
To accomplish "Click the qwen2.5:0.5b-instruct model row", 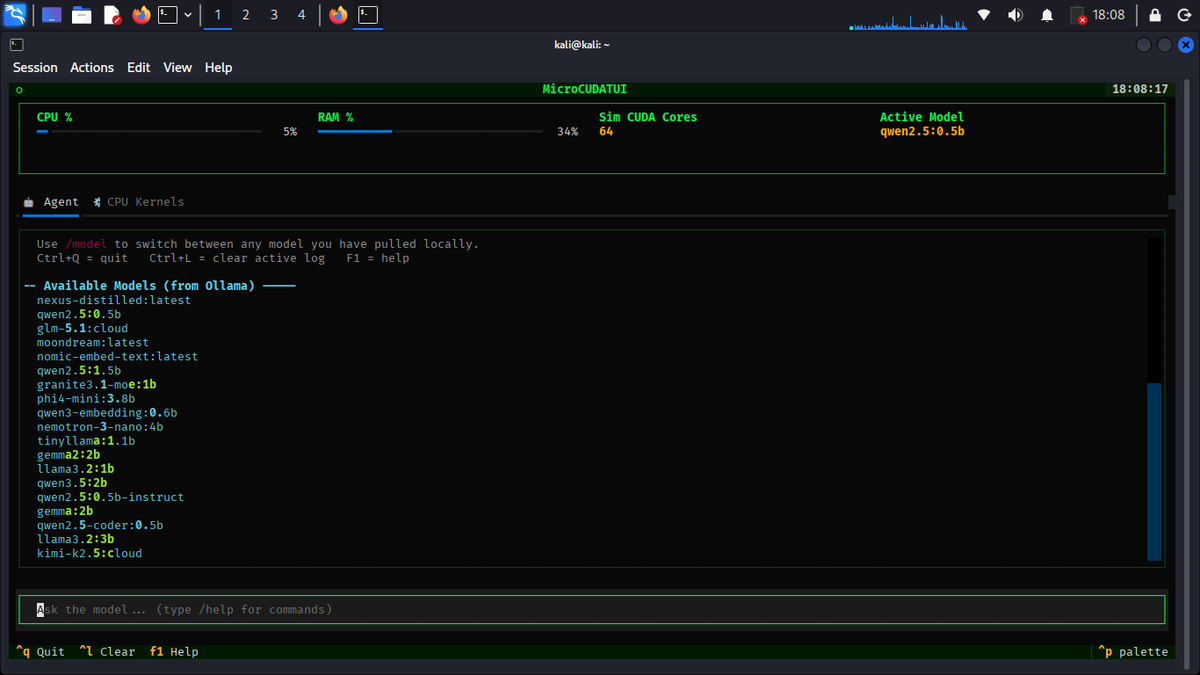I will 111,496.
